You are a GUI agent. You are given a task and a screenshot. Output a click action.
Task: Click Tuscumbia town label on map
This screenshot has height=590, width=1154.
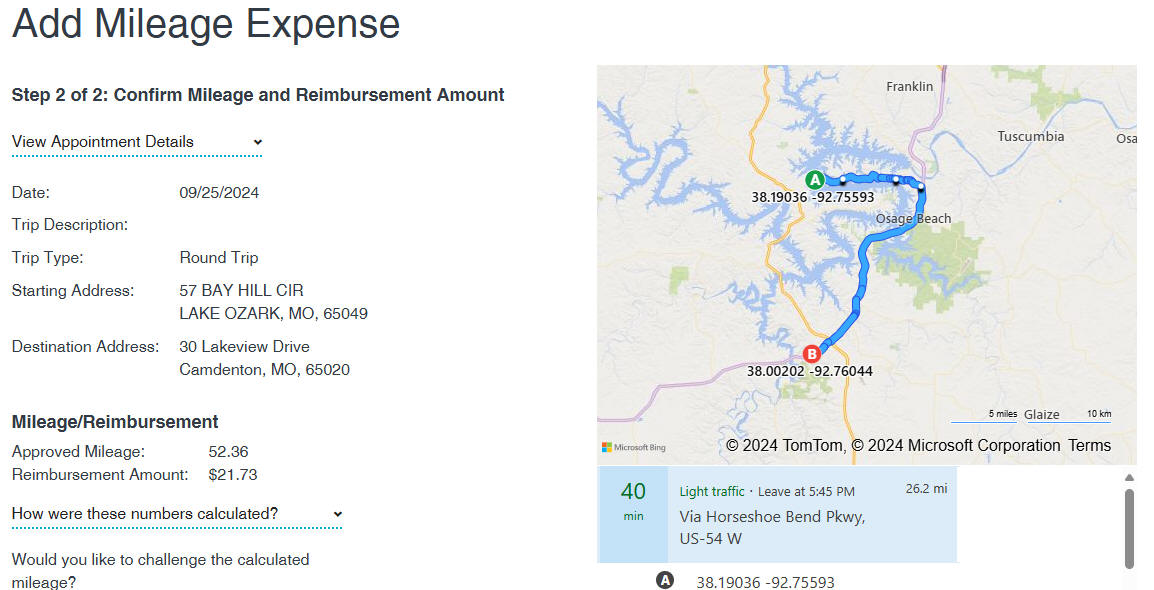click(1030, 136)
